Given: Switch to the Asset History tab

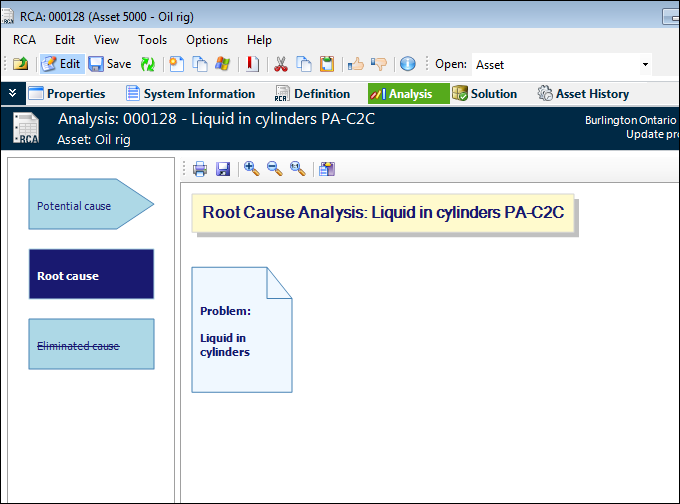Looking at the screenshot, I should [x=583, y=94].
